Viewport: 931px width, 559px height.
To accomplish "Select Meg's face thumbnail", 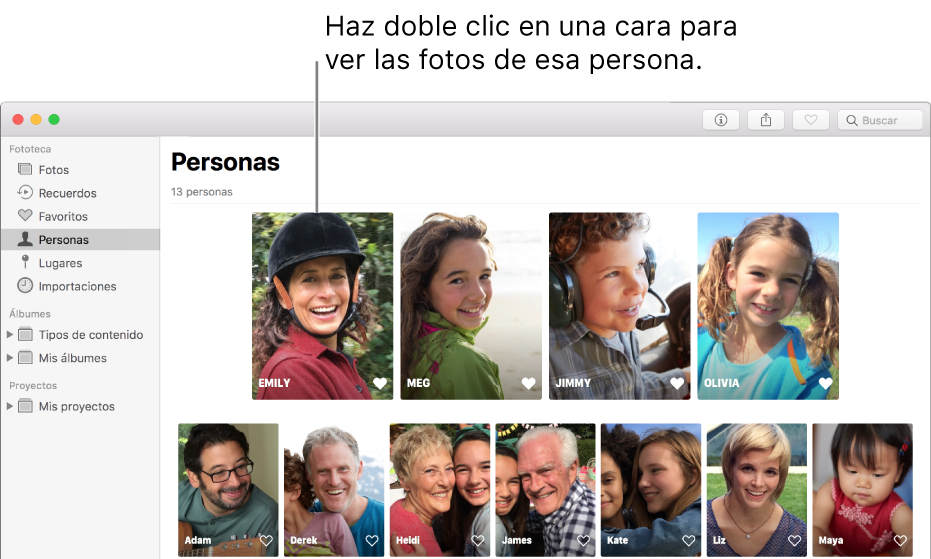I will pyautogui.click(x=471, y=306).
